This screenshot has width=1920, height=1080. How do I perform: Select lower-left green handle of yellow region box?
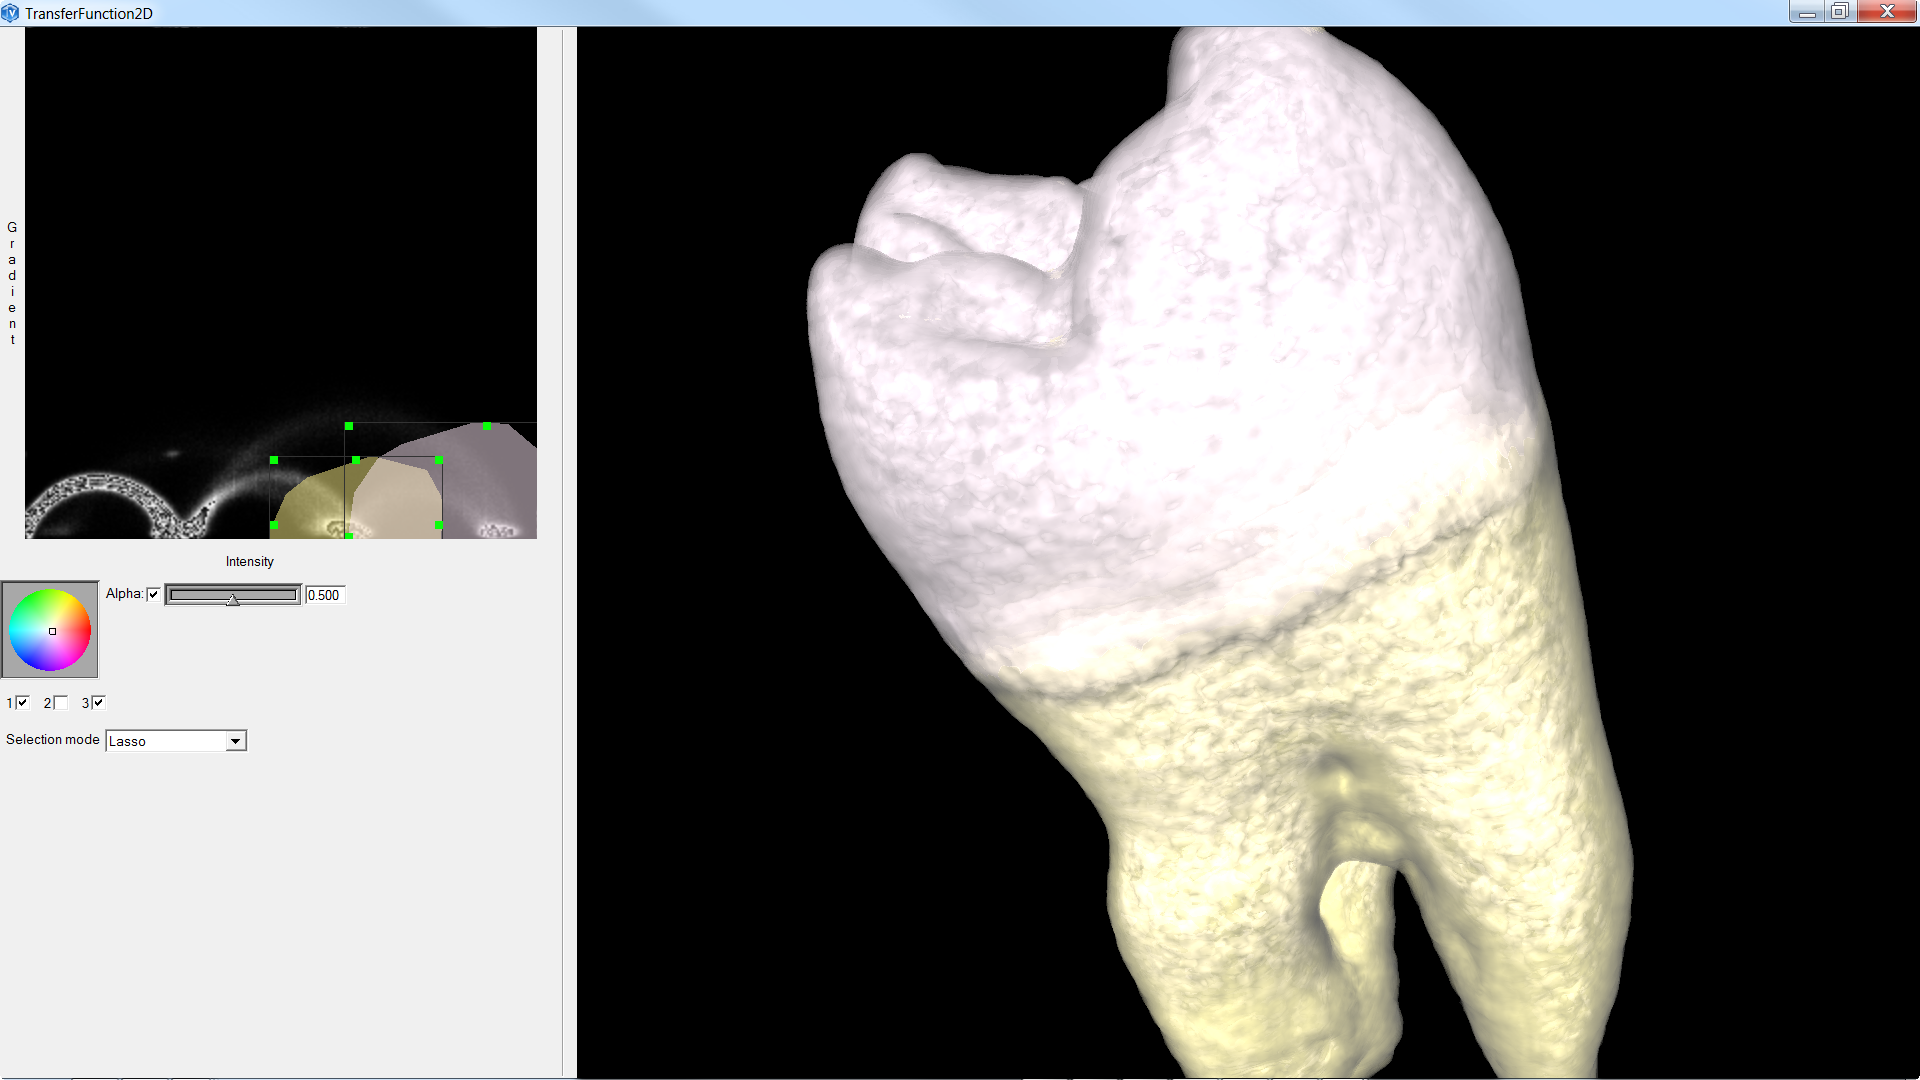tap(274, 525)
